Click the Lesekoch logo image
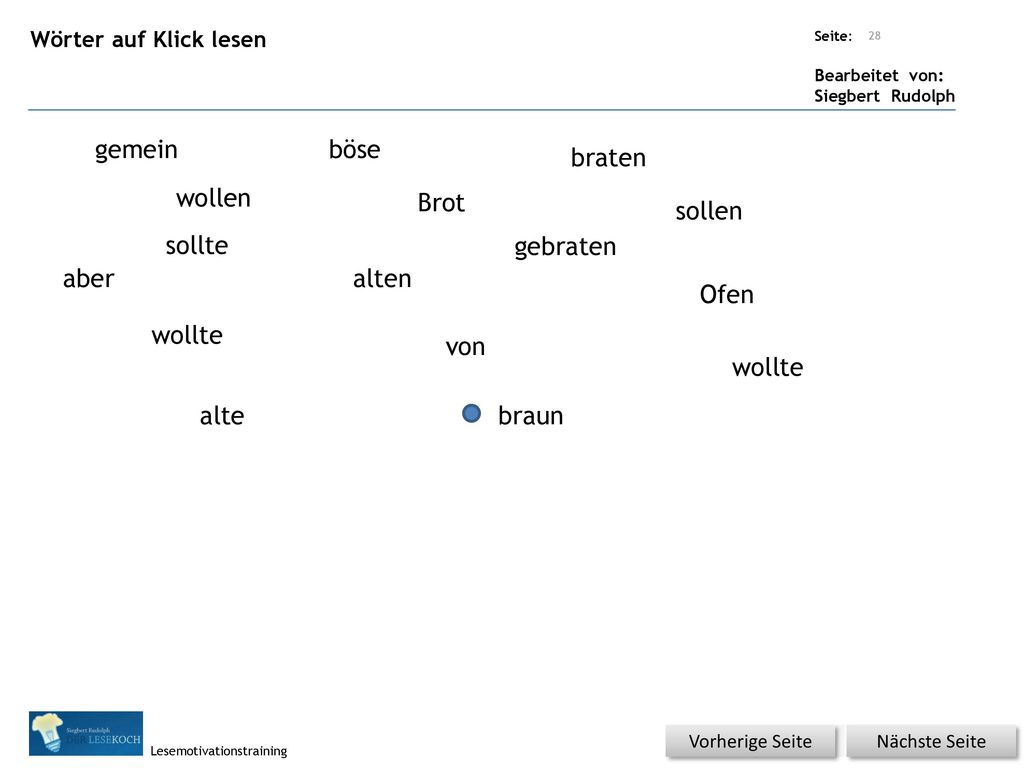The image size is (1024, 768). pos(86,733)
